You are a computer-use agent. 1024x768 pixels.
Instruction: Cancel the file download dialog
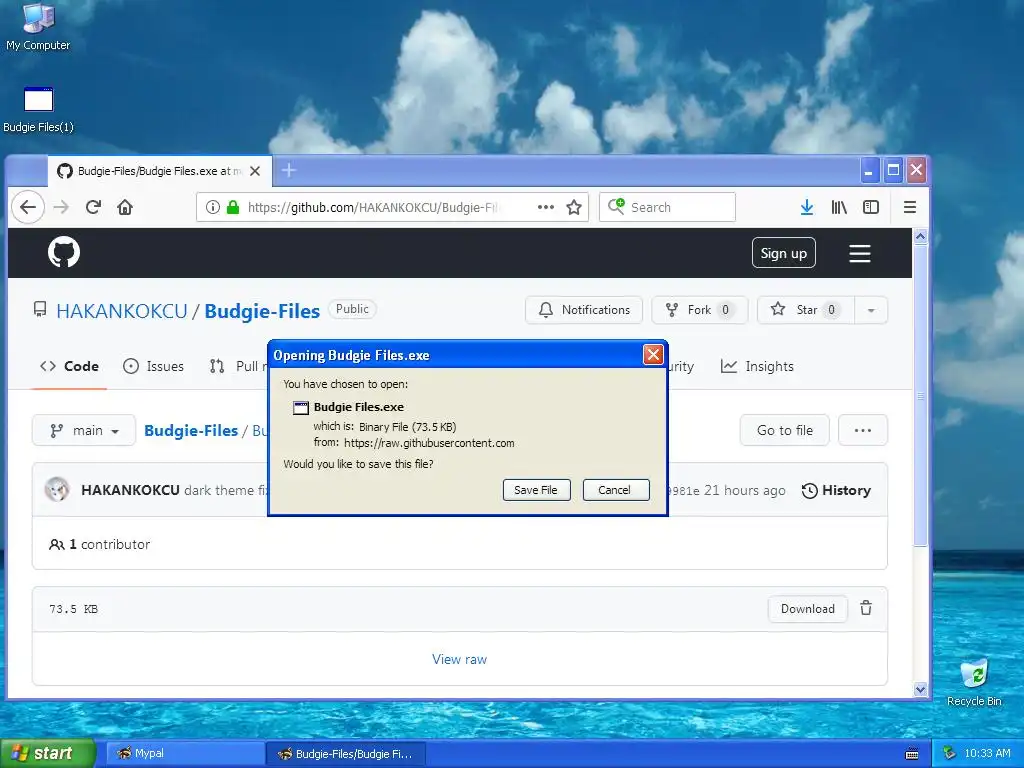point(615,490)
